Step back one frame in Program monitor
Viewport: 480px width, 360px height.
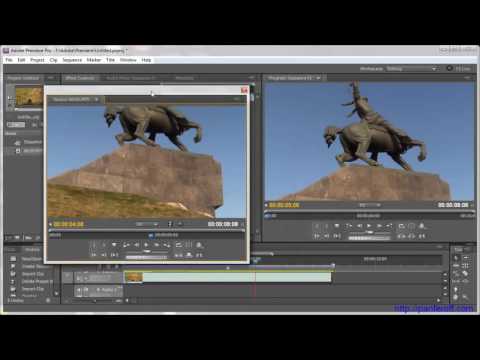coord(359,226)
